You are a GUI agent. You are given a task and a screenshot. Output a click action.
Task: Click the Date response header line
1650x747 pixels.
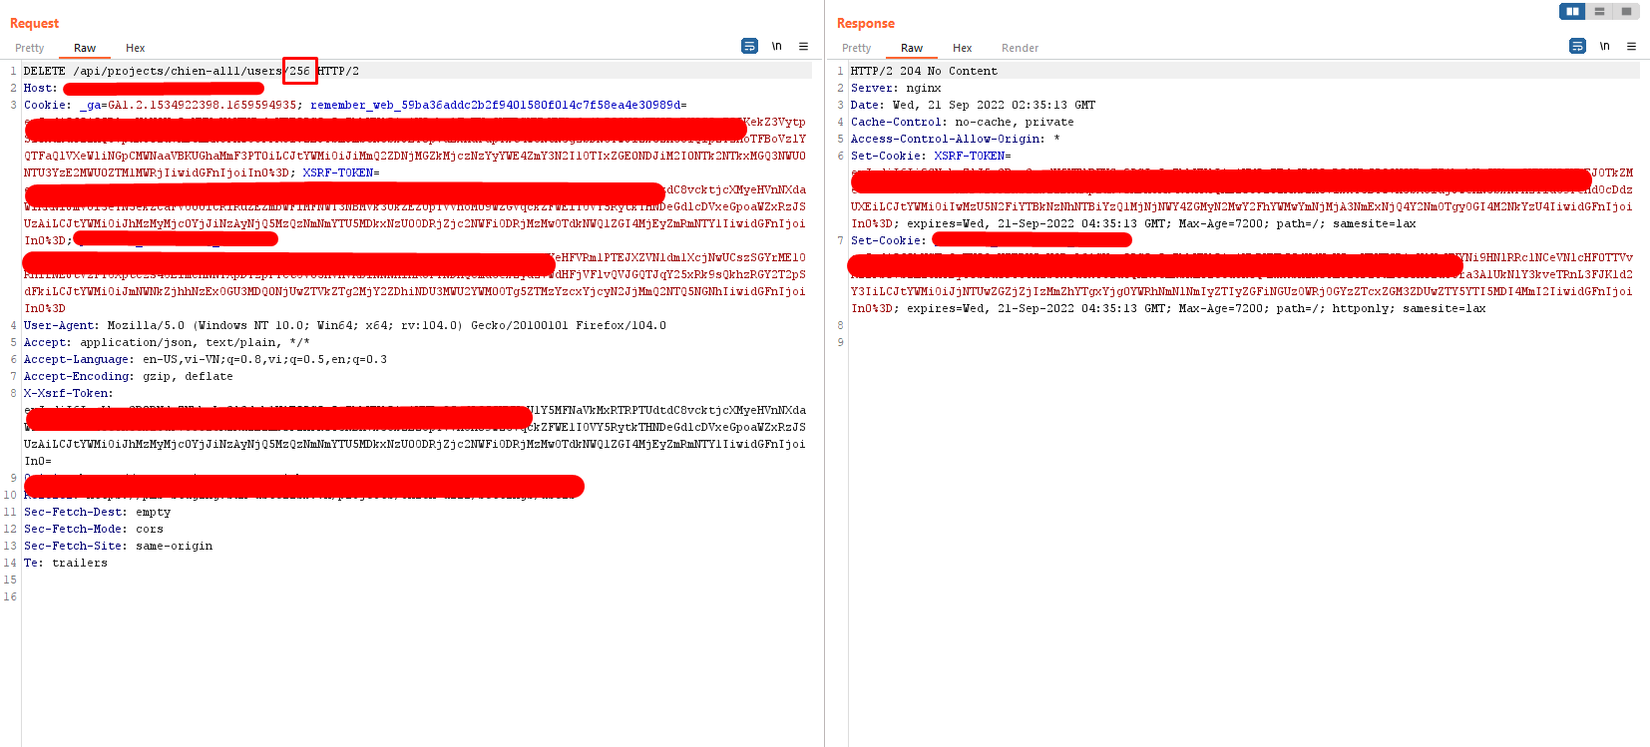click(973, 105)
